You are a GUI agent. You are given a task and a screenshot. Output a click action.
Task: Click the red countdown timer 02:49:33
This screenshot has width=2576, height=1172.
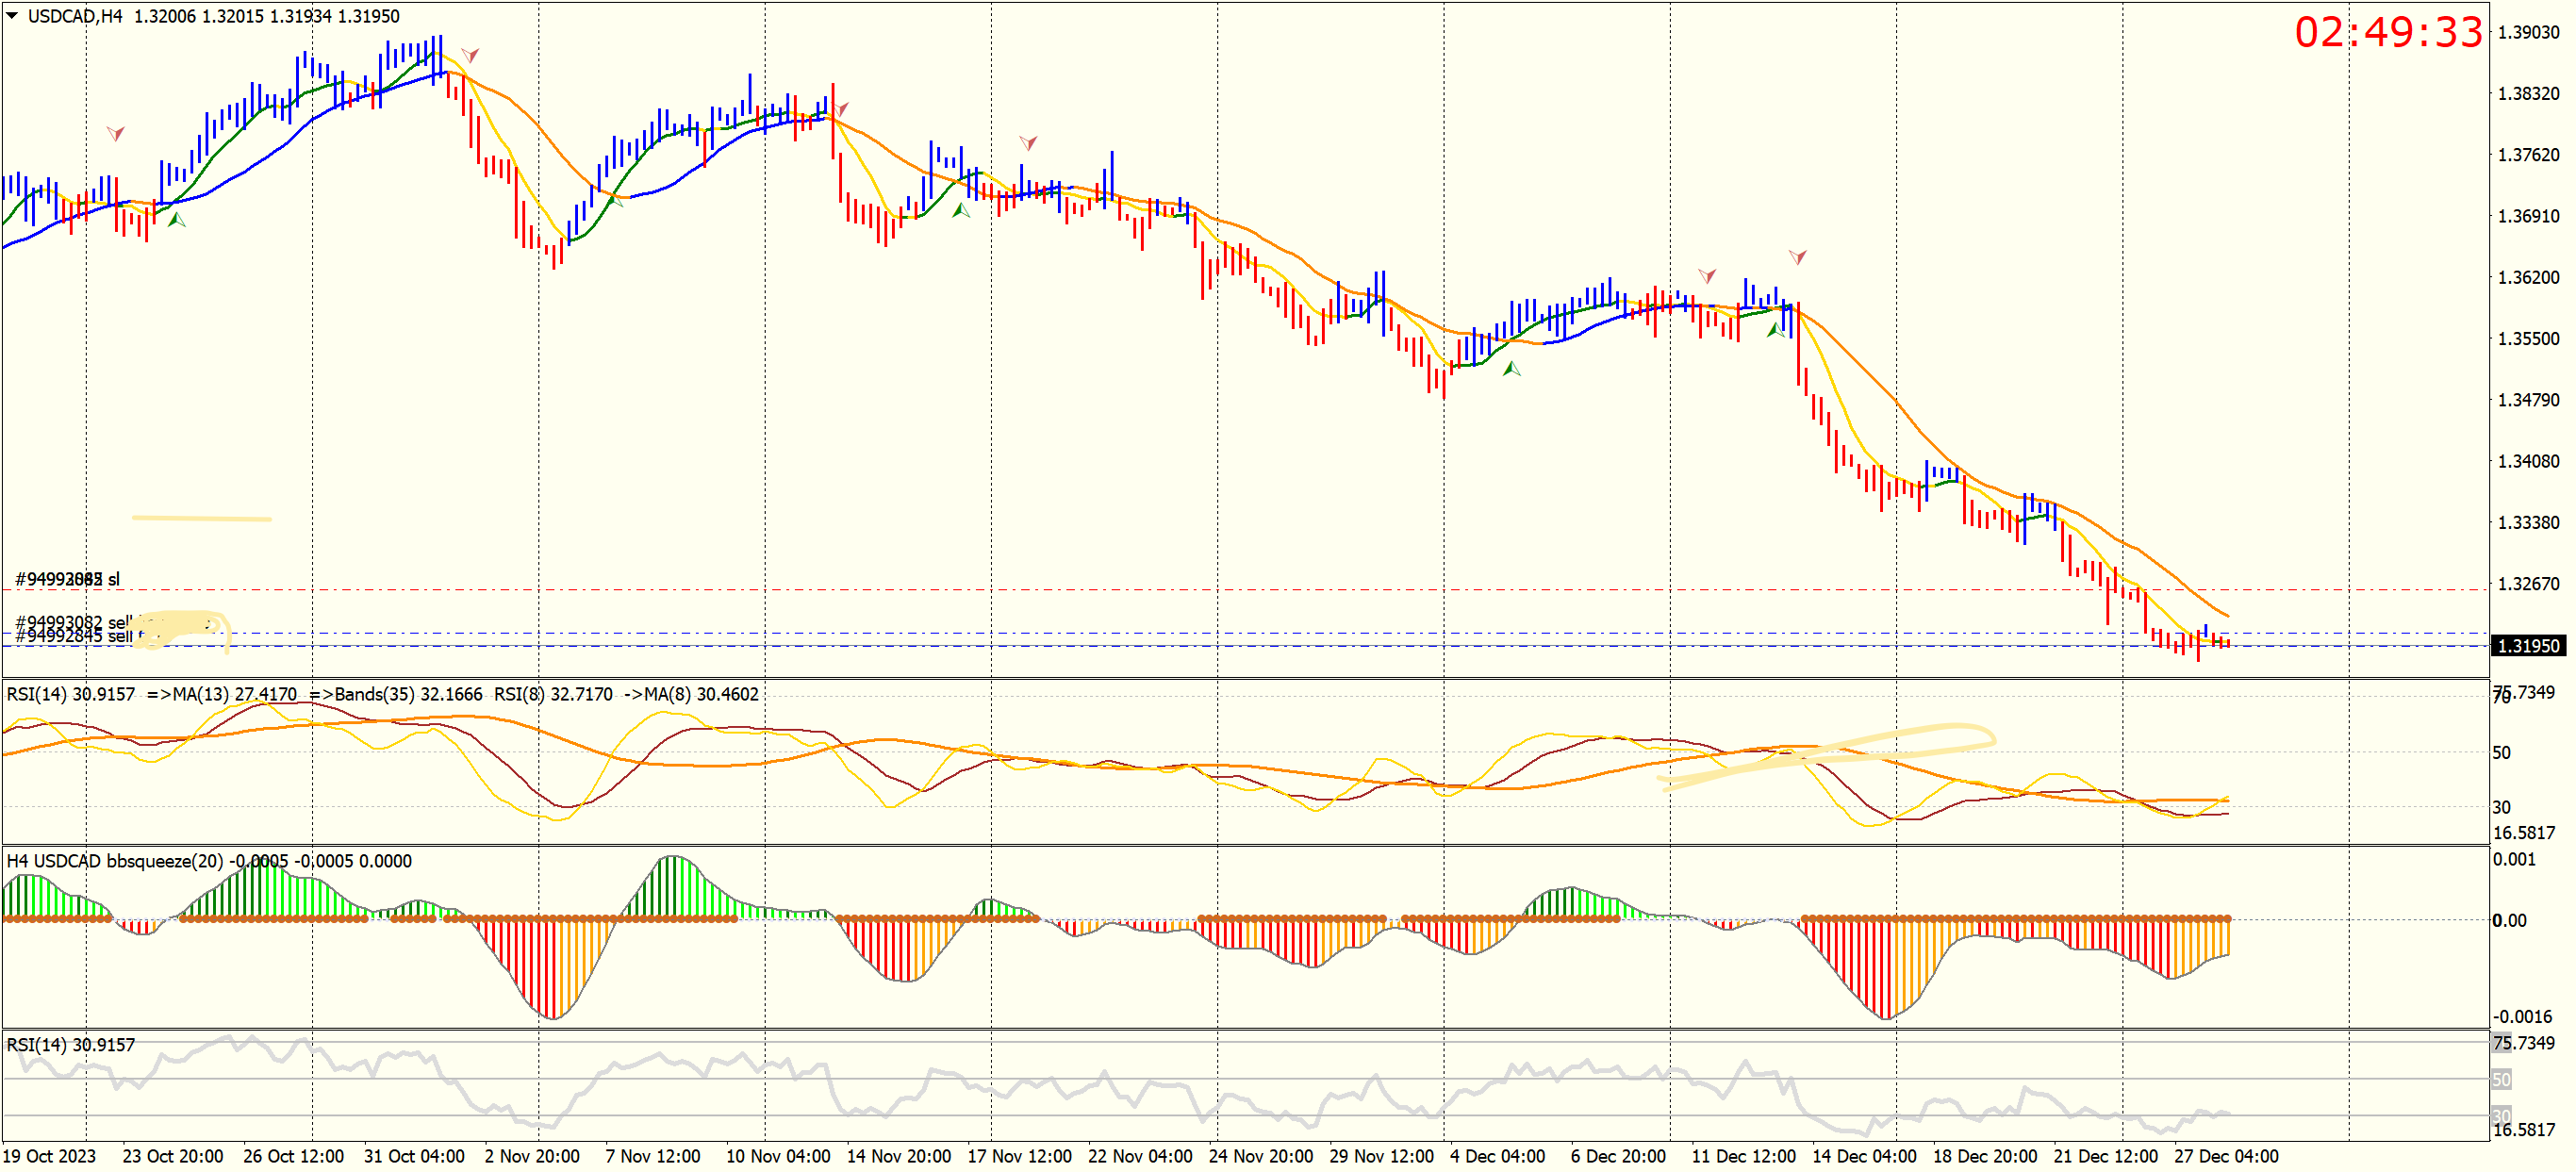[2388, 32]
